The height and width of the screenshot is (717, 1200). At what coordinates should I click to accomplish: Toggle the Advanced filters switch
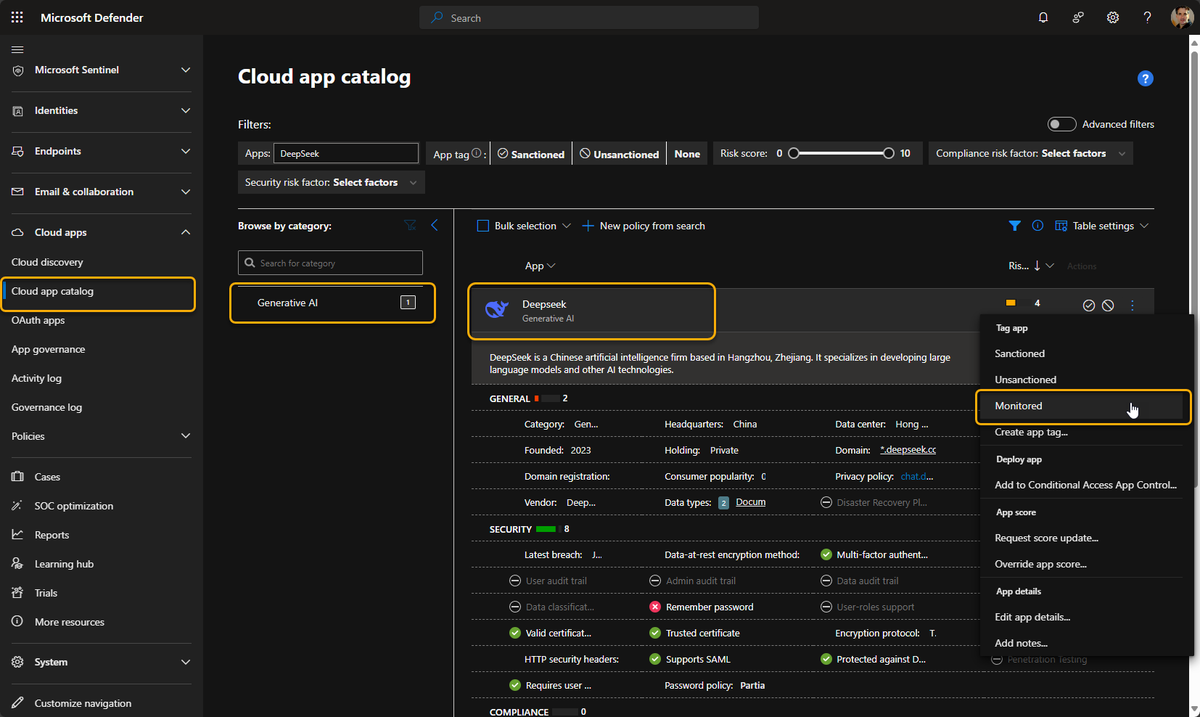1061,124
